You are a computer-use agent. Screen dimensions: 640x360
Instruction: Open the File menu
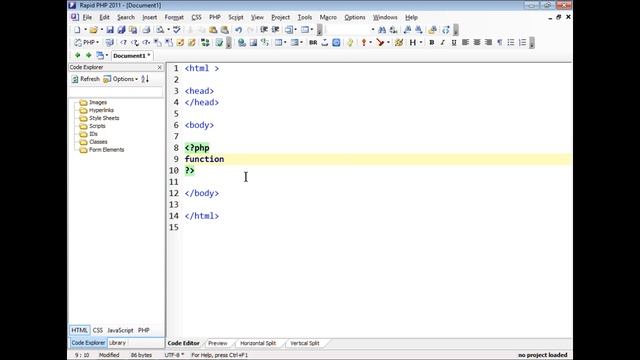(87, 17)
